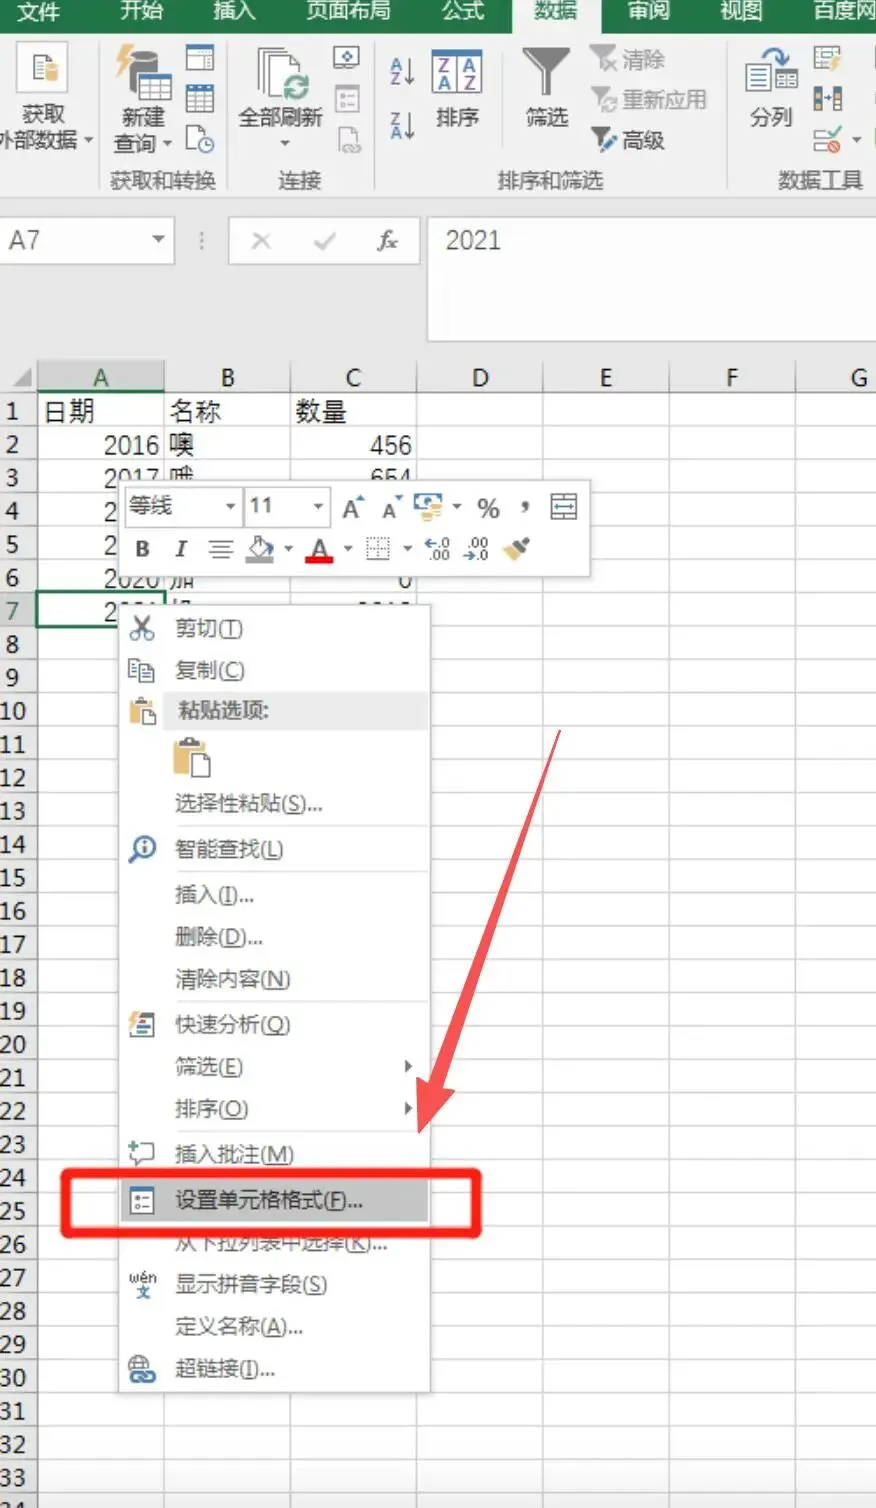Expand the font color dropdown arrow
The width and height of the screenshot is (876, 1508).
[x=347, y=548]
